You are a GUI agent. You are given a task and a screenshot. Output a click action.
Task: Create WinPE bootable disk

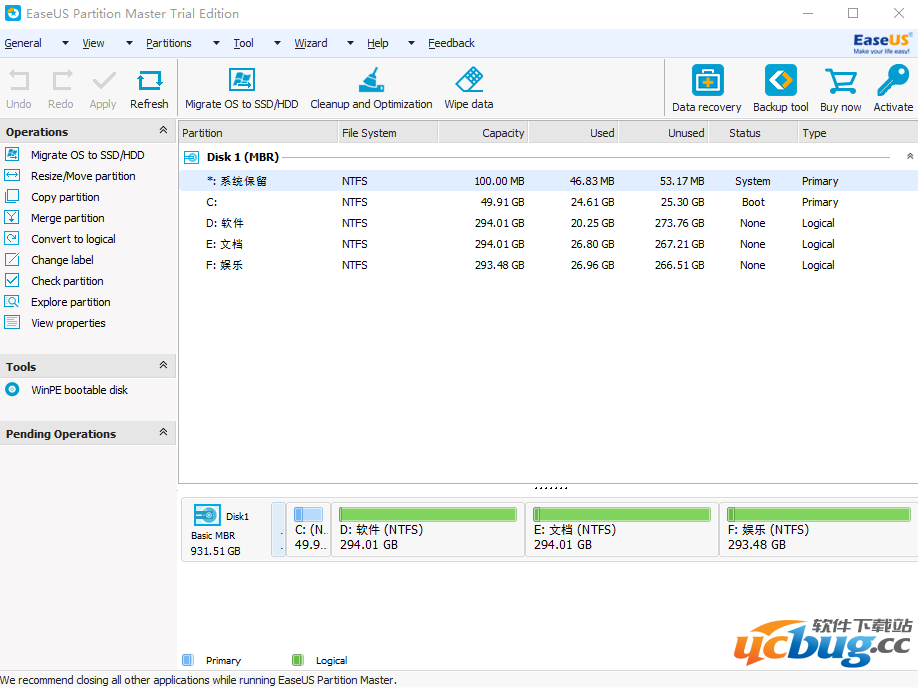click(x=79, y=390)
